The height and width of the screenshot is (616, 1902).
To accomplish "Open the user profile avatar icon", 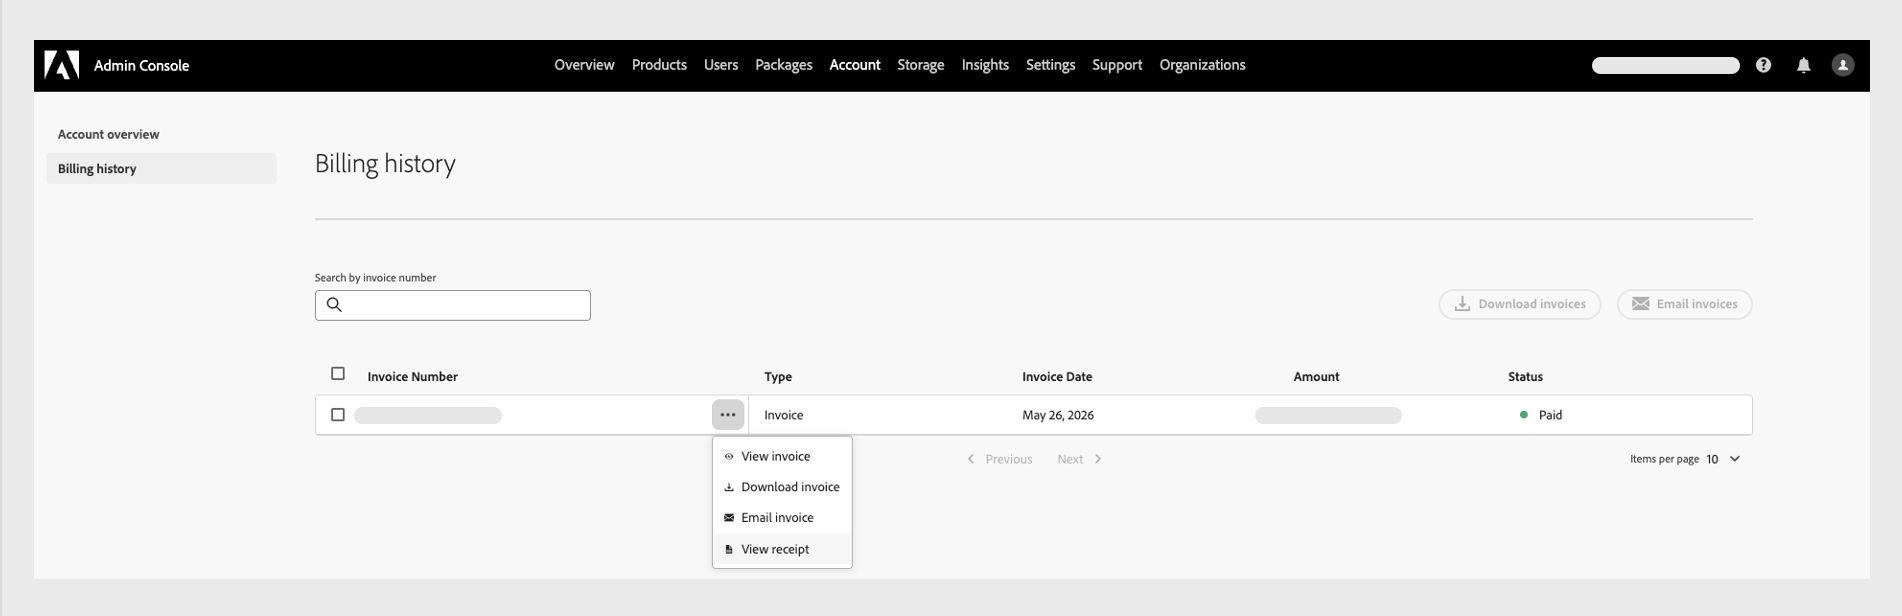I will 1843,65.
